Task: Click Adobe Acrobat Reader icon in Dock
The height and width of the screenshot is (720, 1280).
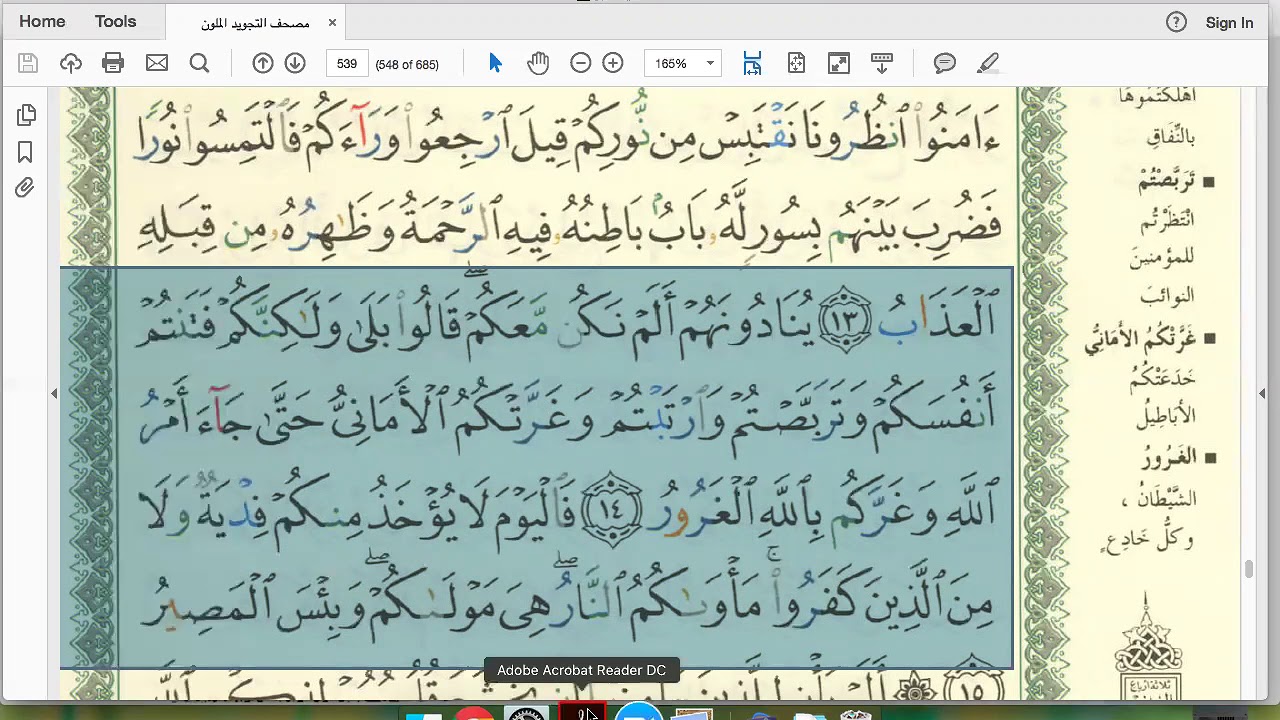Action: (582, 712)
